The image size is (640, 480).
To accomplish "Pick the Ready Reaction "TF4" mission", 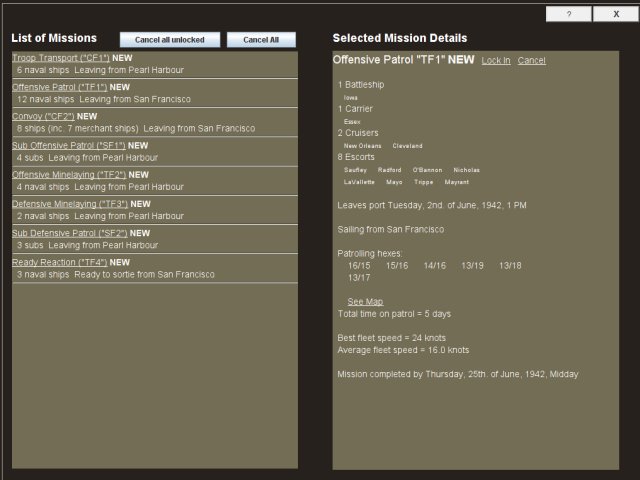I will tap(59, 262).
